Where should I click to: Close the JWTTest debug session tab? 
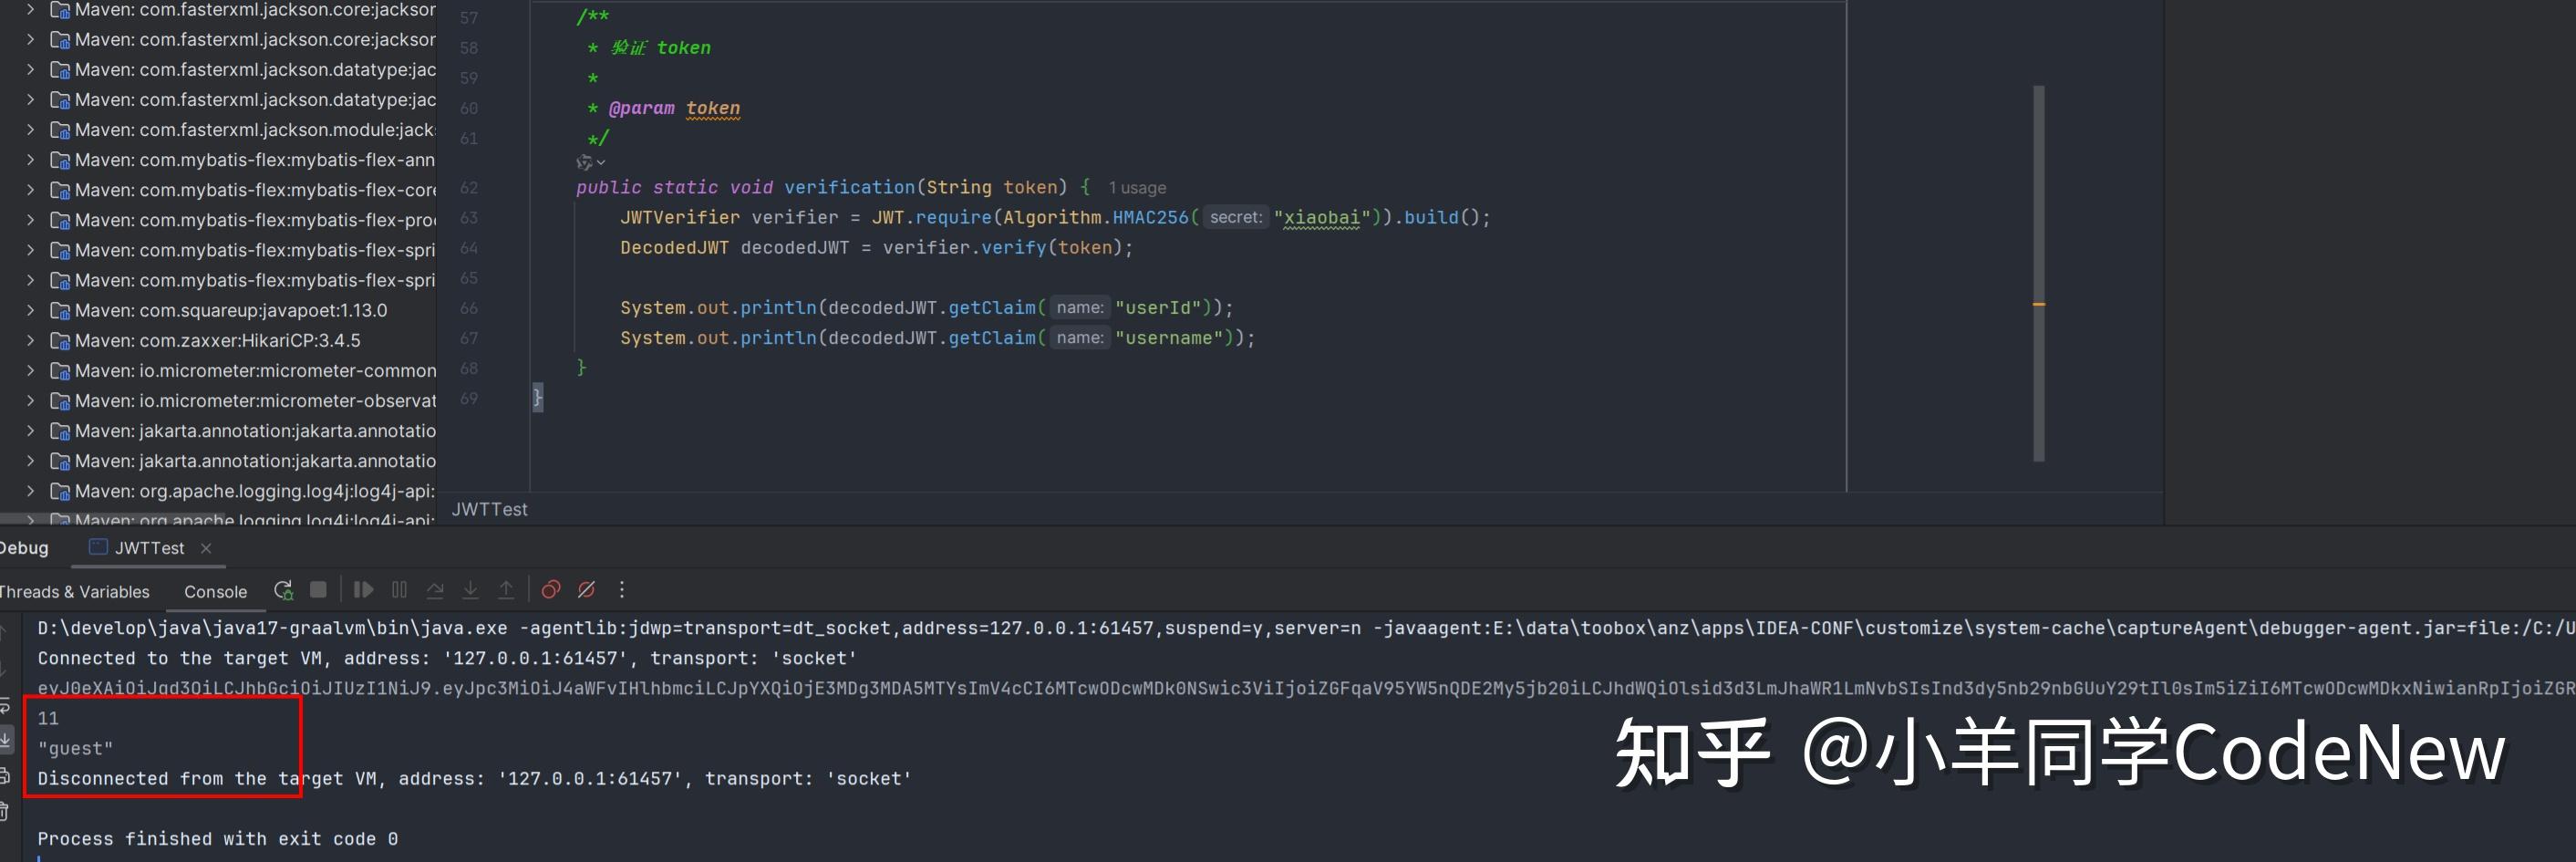[x=206, y=548]
